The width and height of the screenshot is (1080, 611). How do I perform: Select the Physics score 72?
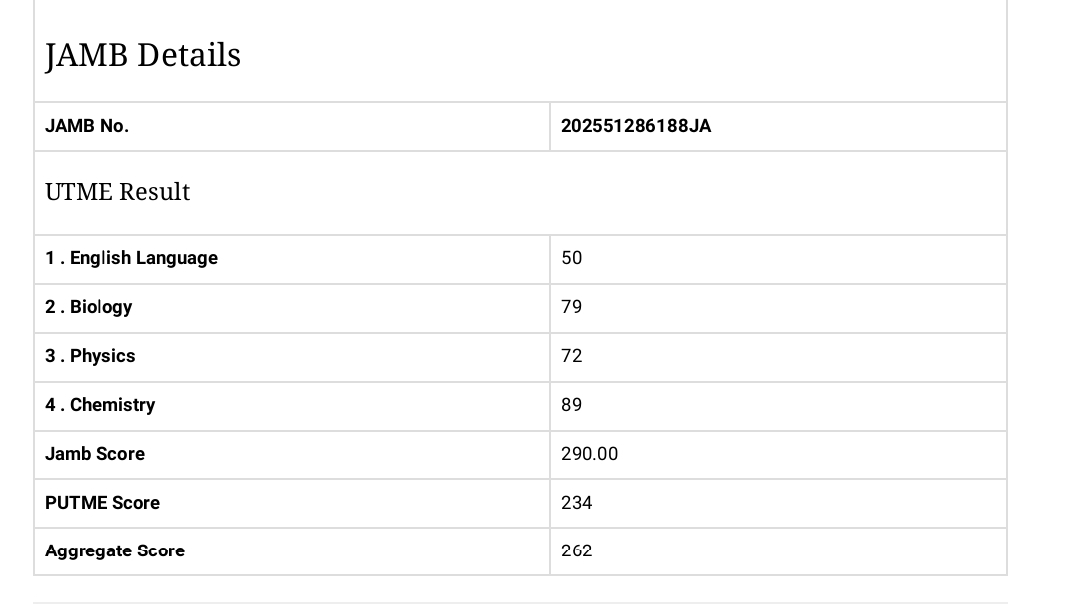[x=572, y=356]
